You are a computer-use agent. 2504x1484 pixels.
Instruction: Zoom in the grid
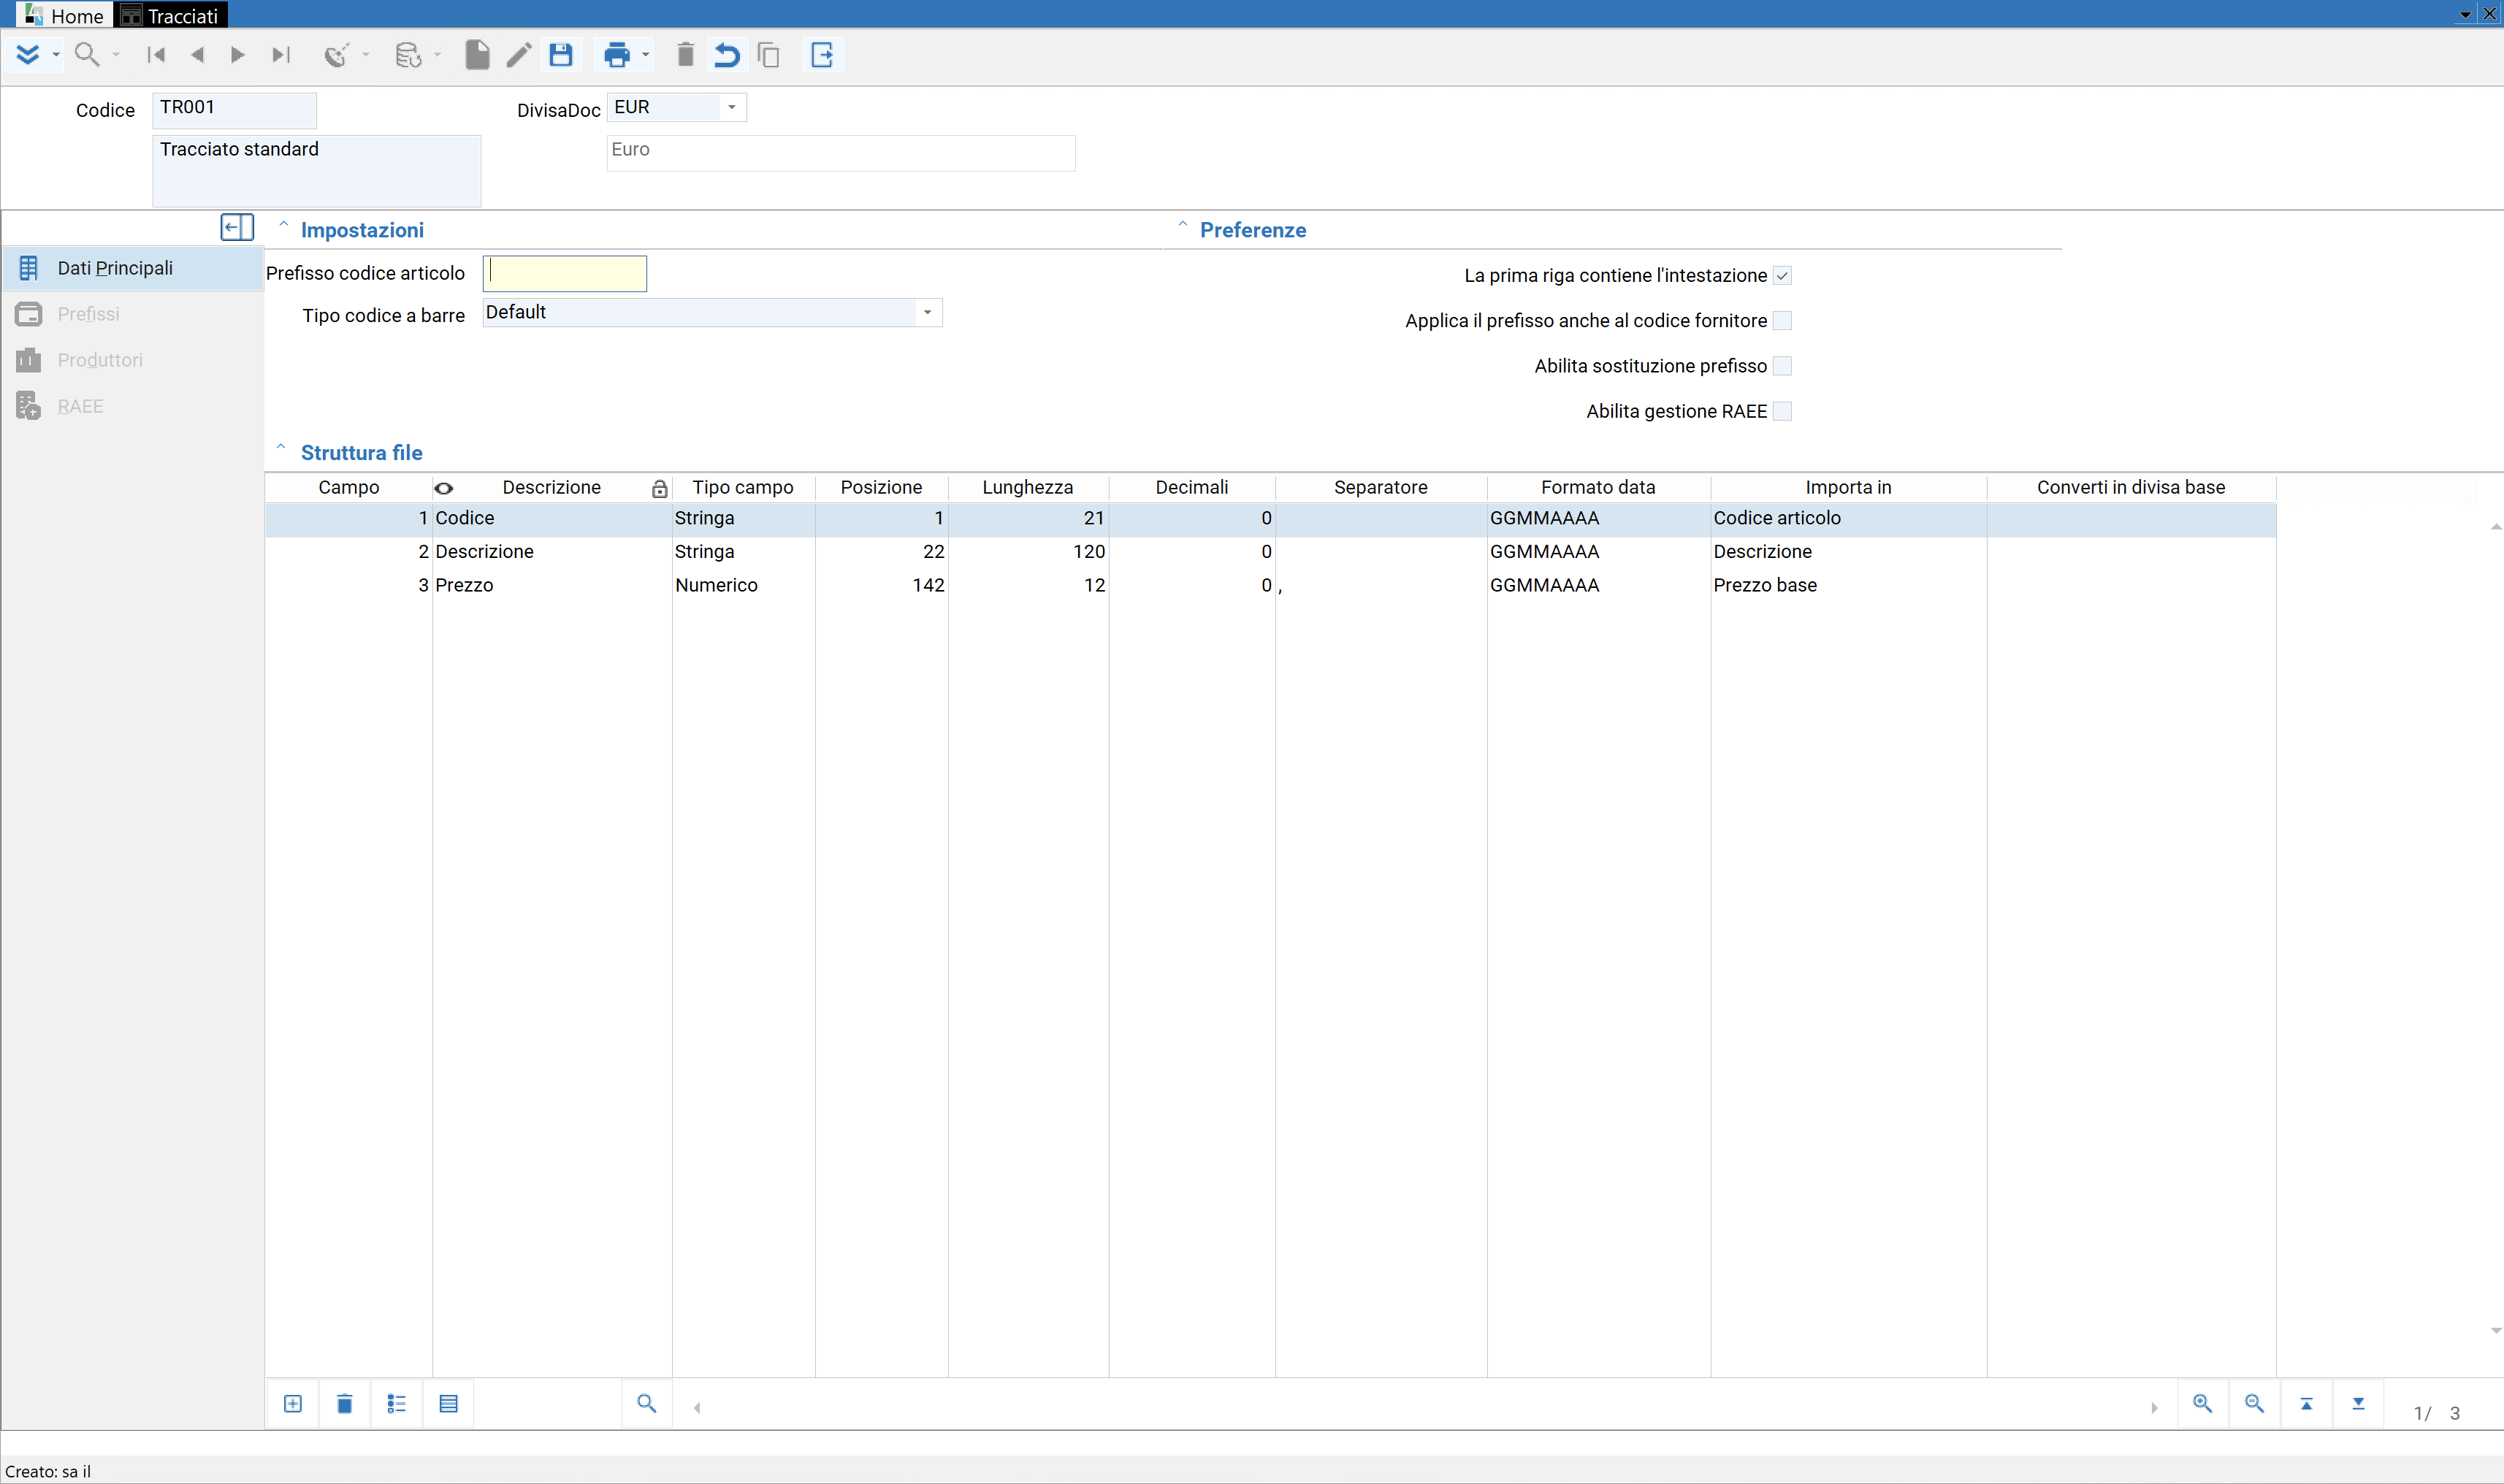[x=2202, y=1404]
